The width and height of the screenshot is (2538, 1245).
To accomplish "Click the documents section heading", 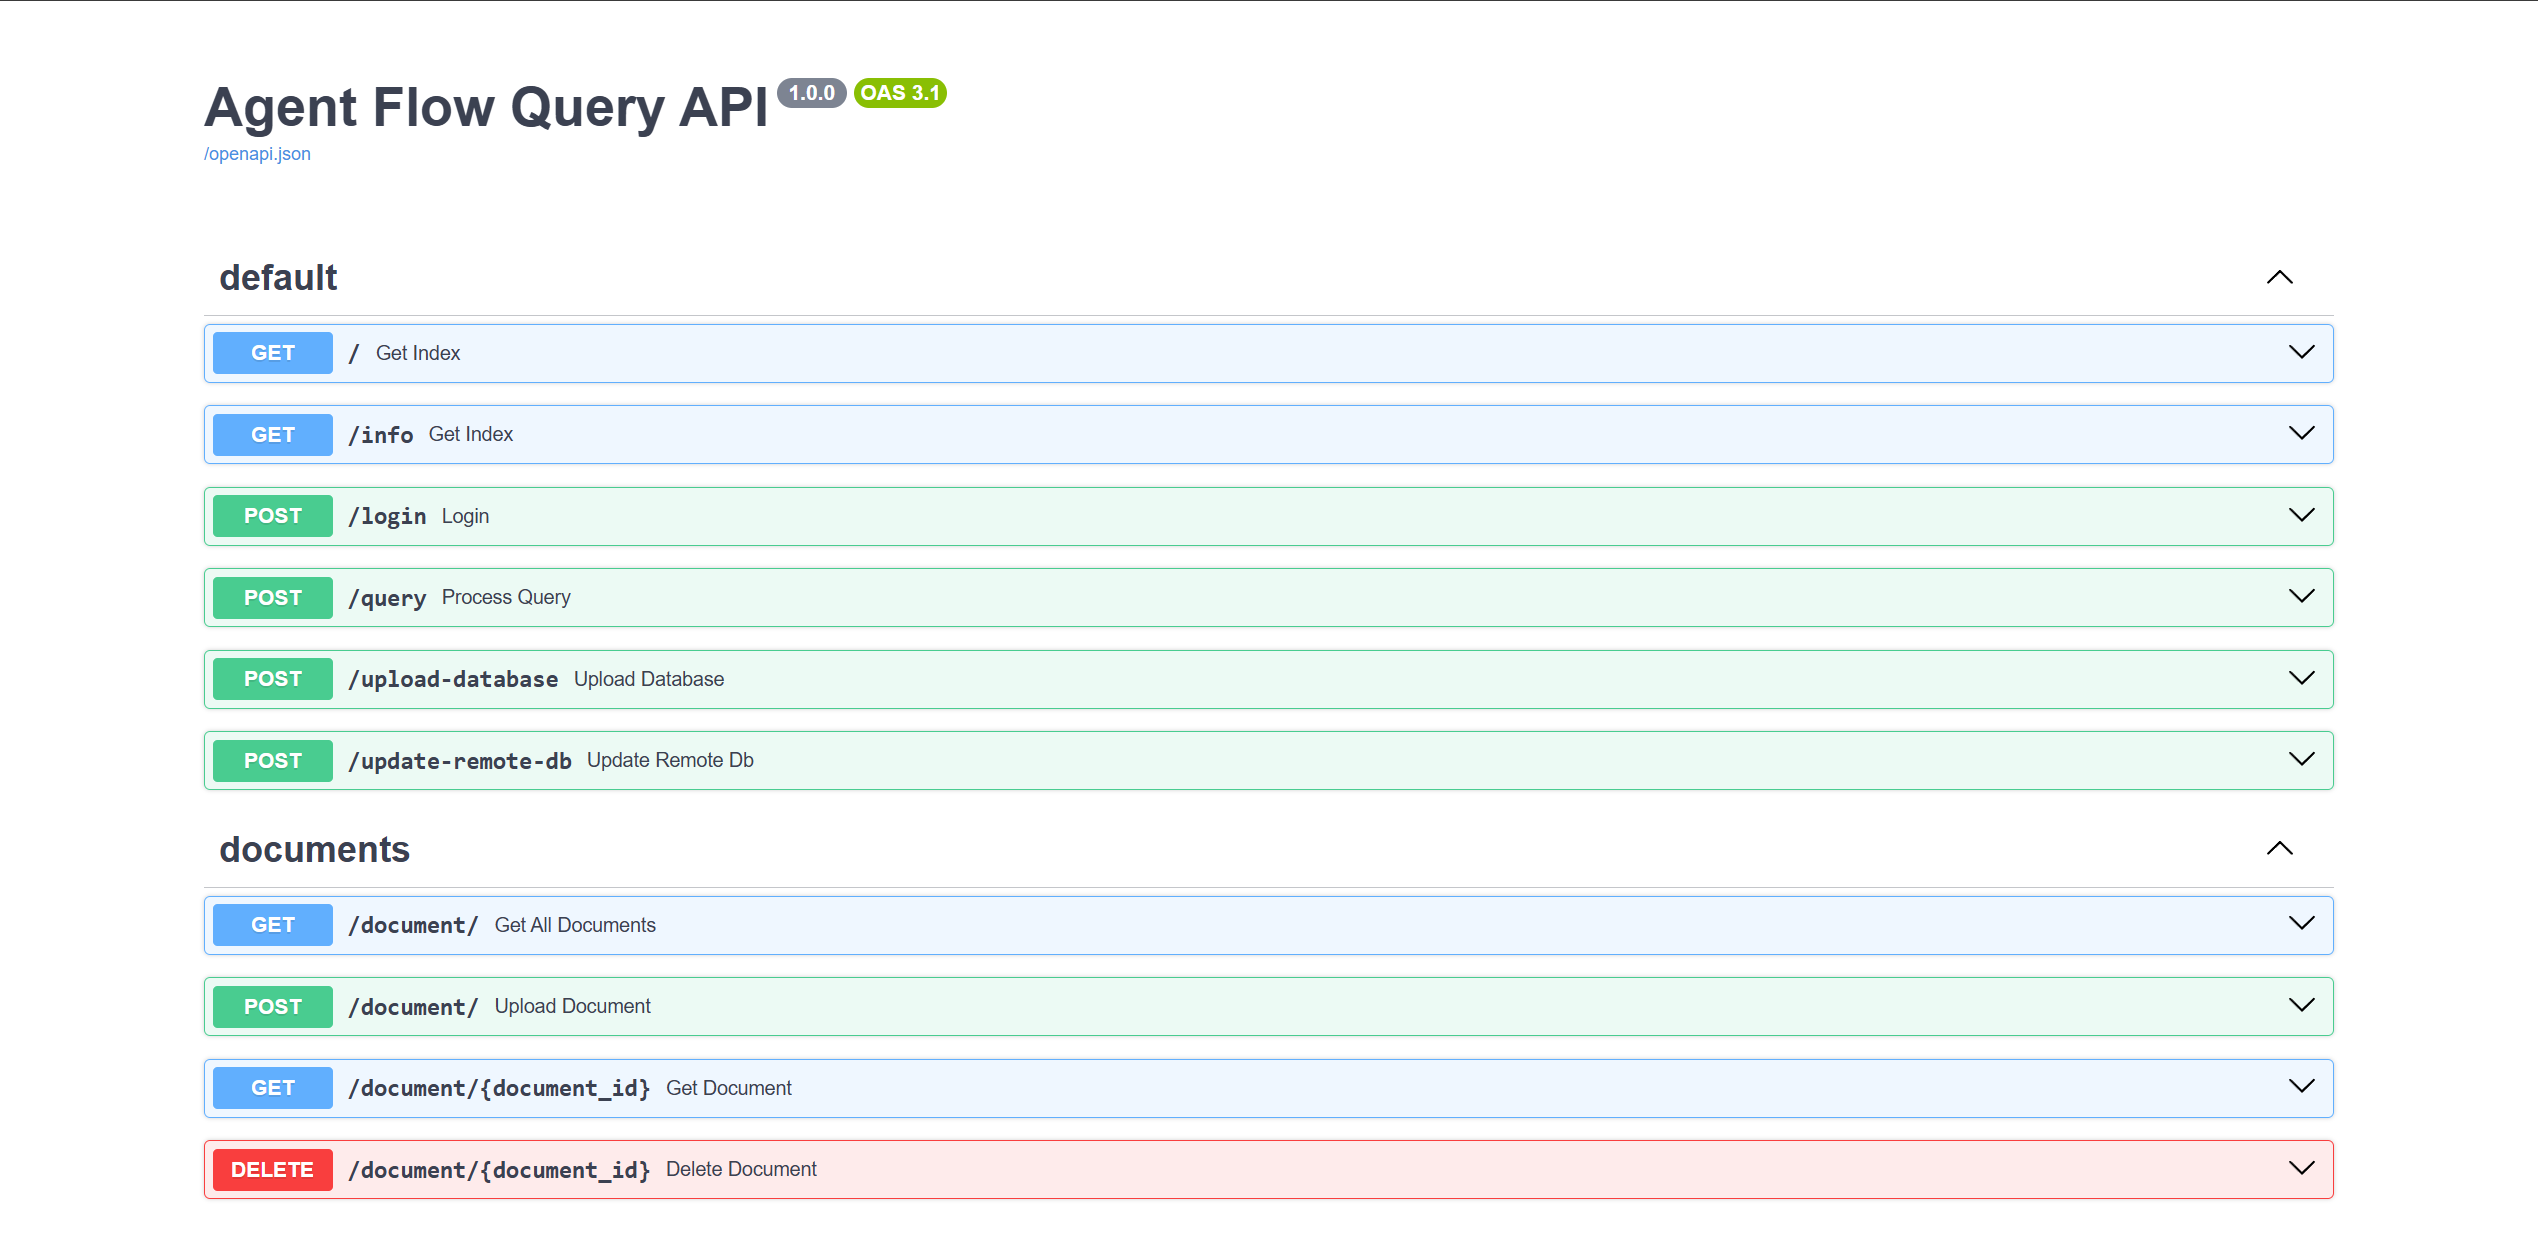I will (314, 849).
